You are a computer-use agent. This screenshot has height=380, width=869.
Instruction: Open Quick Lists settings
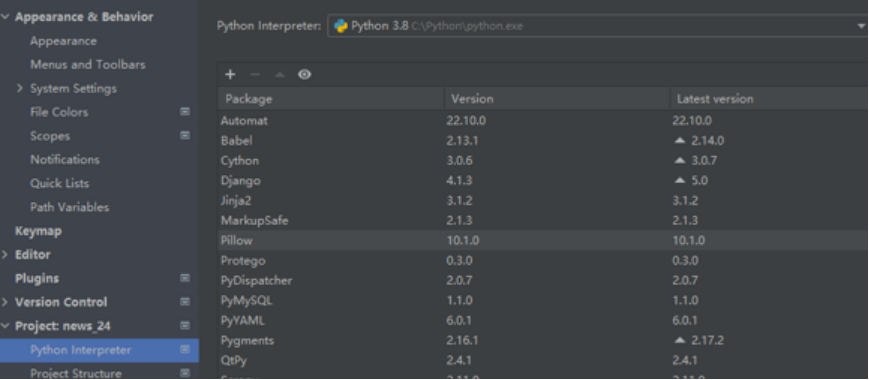coord(59,183)
